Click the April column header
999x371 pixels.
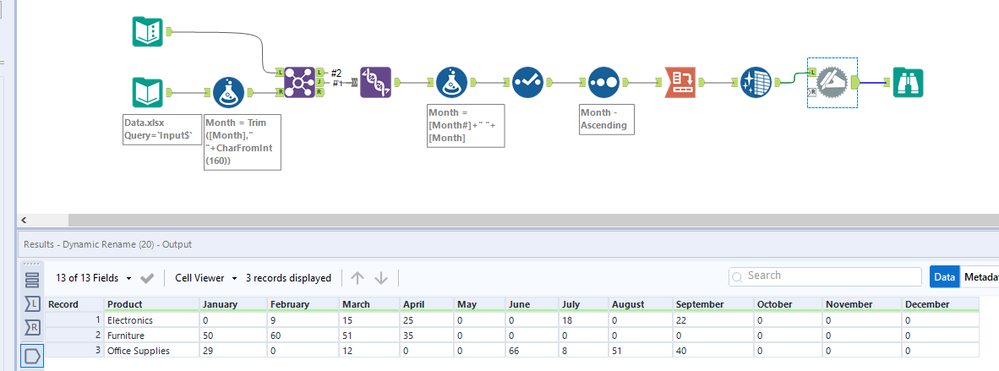(427, 304)
